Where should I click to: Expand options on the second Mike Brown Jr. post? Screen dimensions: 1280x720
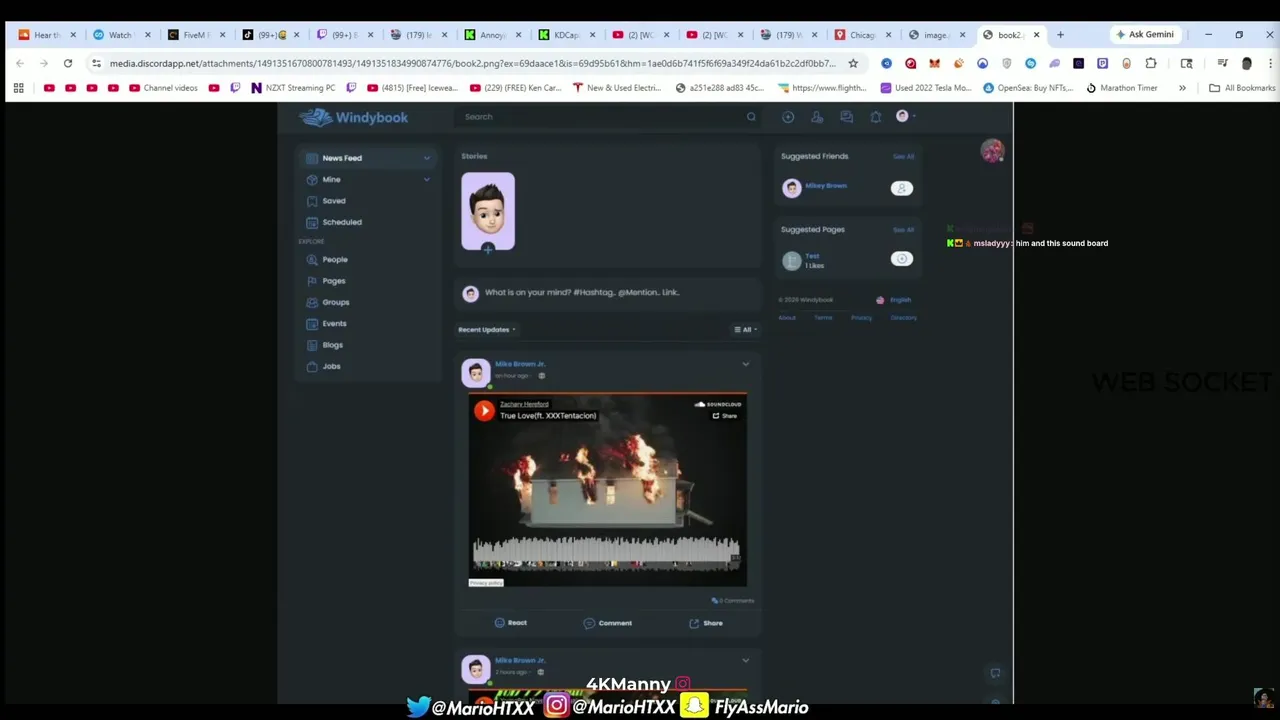pos(746,661)
